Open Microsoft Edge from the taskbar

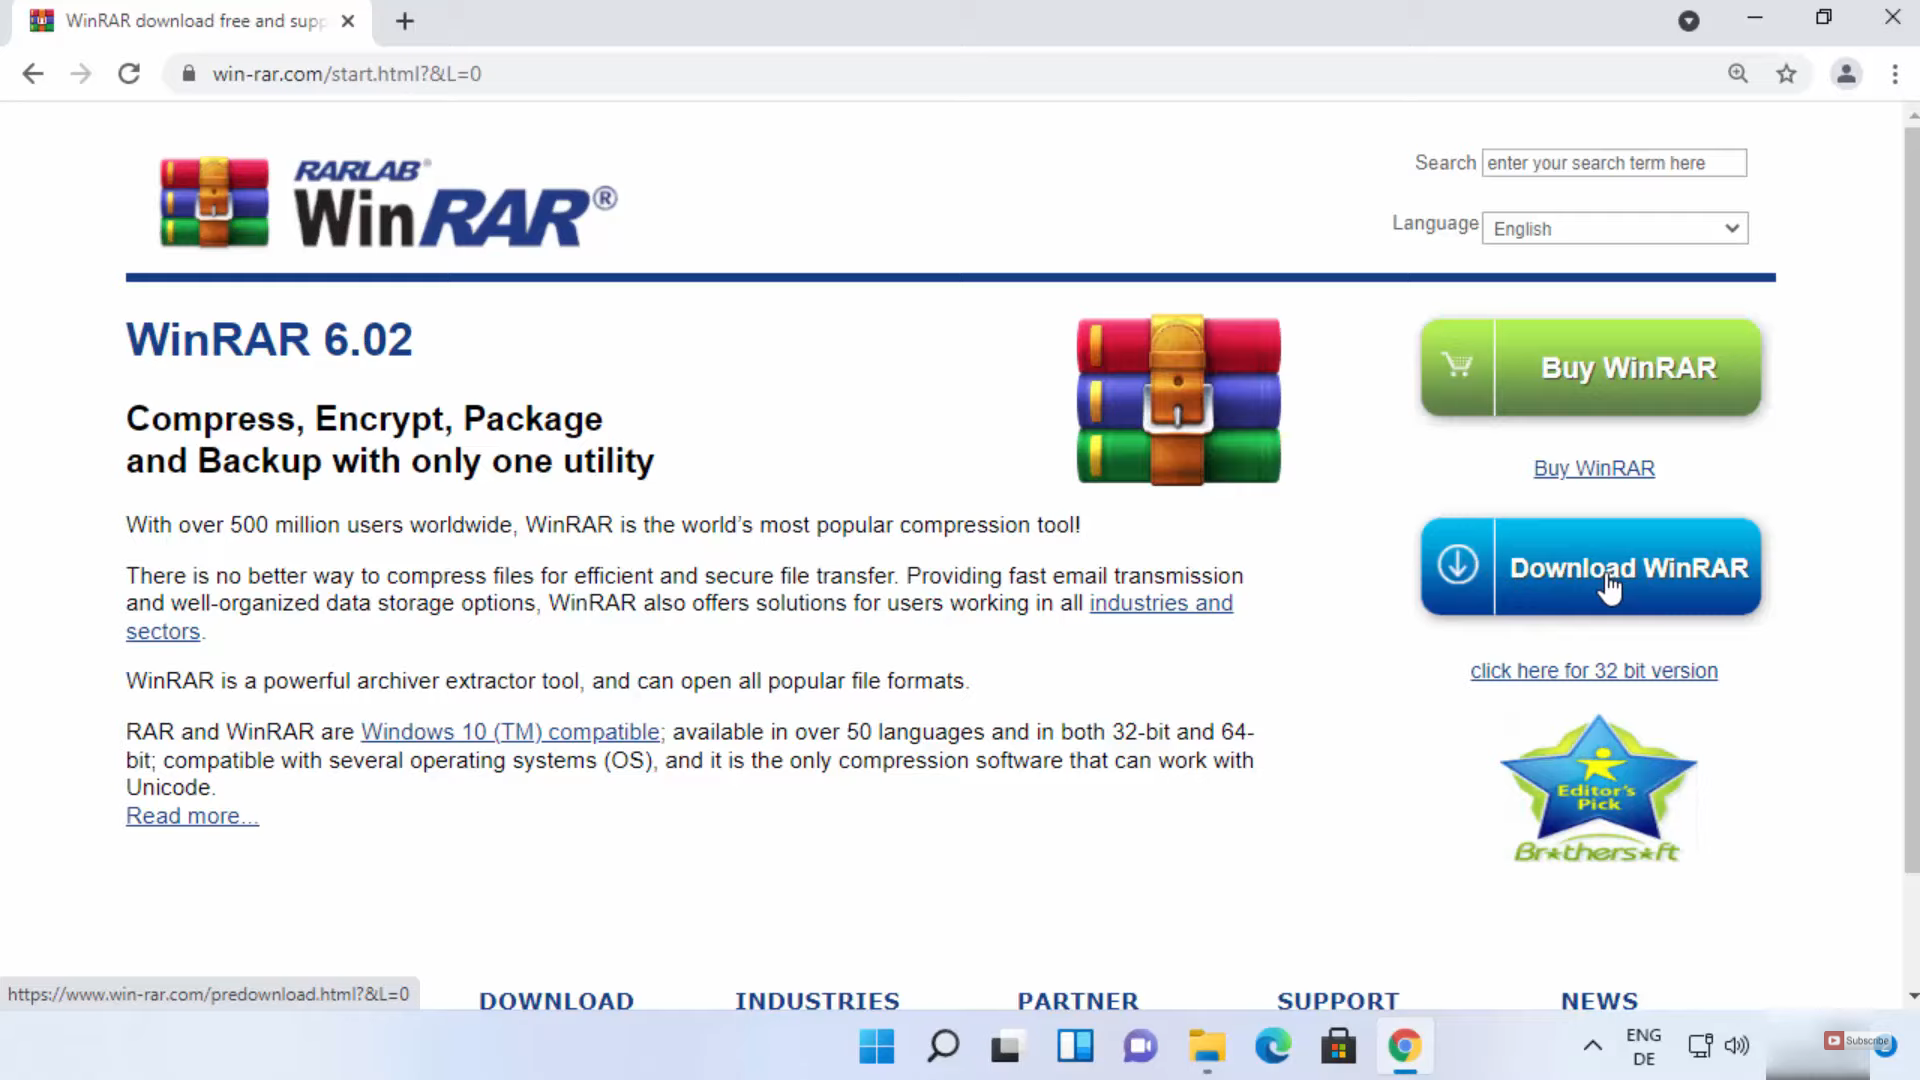tap(1273, 1047)
